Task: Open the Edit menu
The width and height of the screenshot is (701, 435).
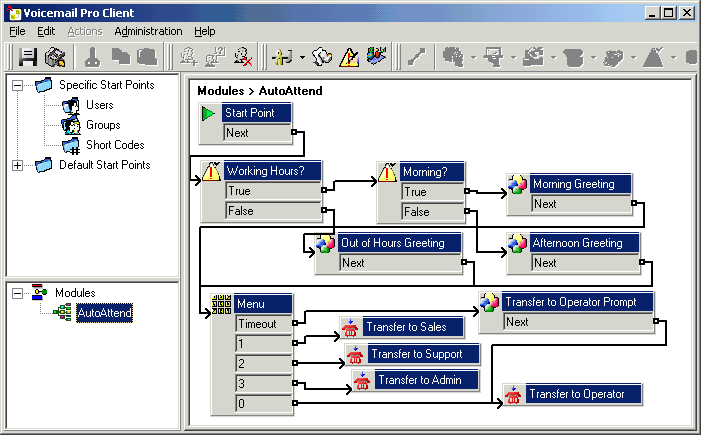Action: 46,31
